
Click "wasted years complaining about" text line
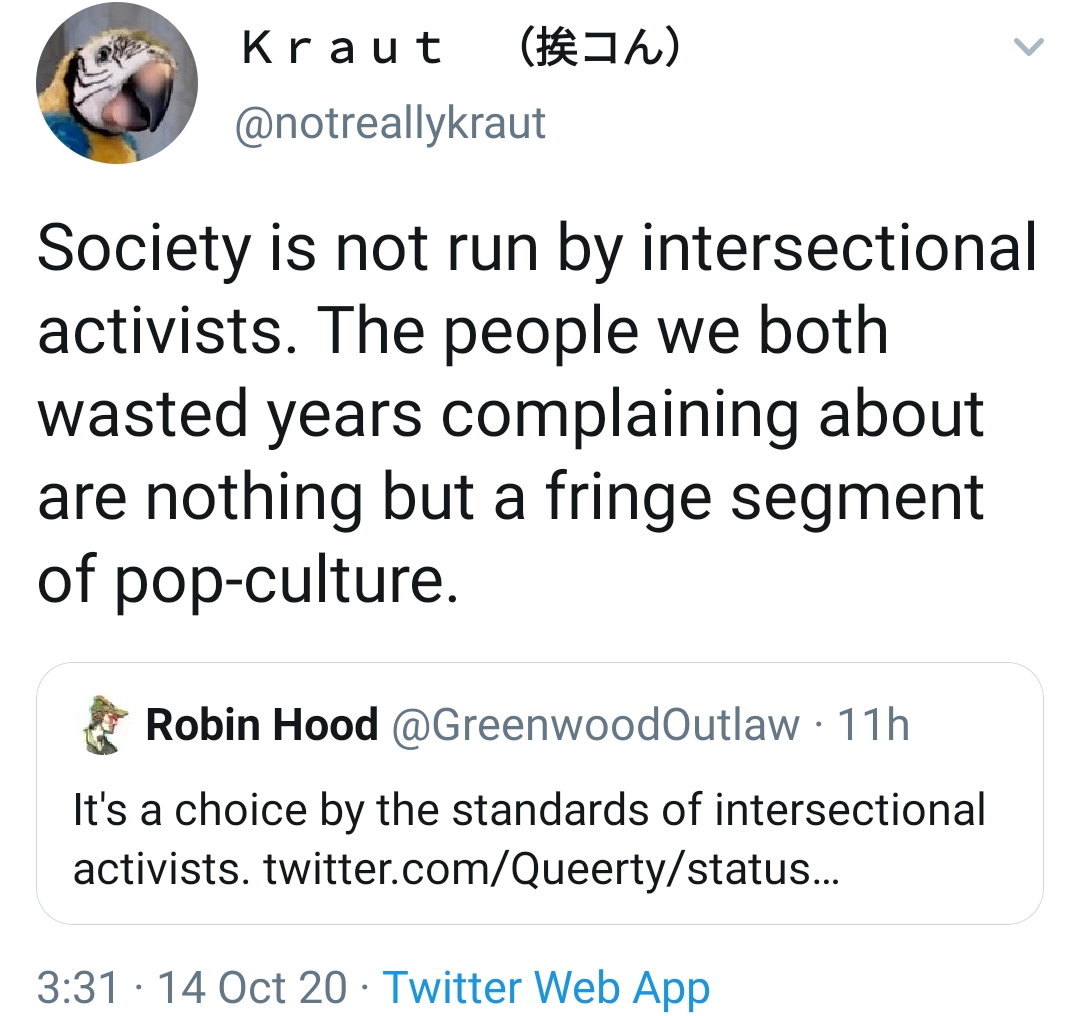tap(511, 414)
